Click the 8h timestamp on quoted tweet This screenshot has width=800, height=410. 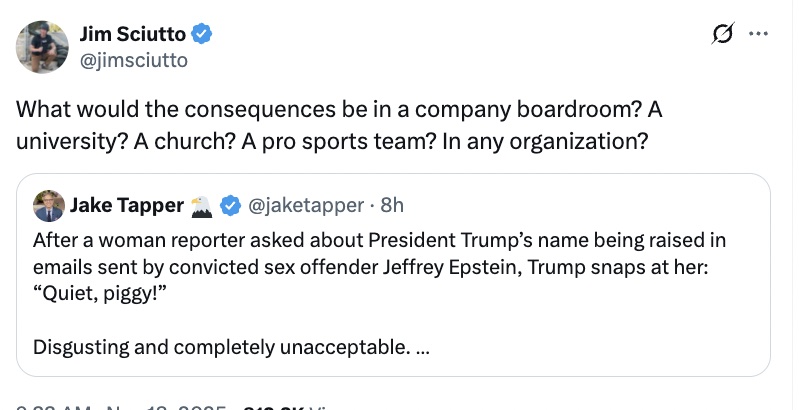(x=392, y=206)
